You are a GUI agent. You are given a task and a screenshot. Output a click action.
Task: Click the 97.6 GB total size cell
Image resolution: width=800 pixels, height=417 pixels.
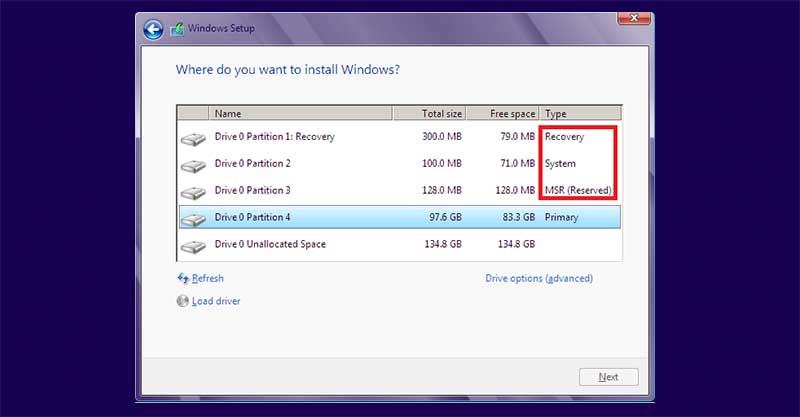pos(445,217)
